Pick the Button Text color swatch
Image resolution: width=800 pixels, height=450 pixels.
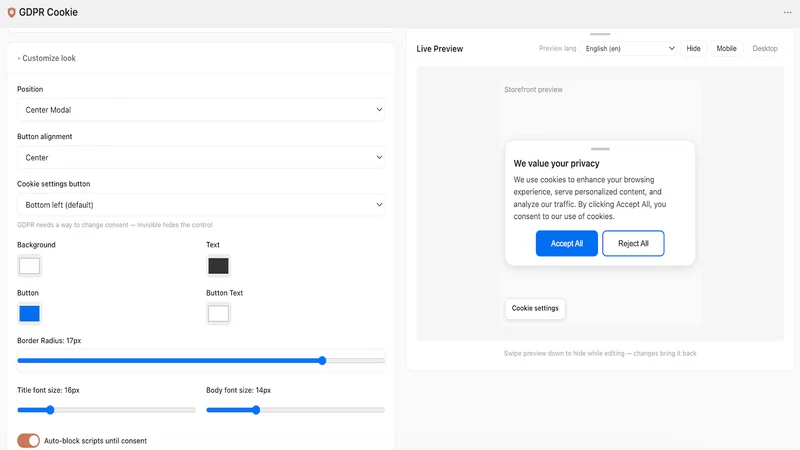click(218, 314)
